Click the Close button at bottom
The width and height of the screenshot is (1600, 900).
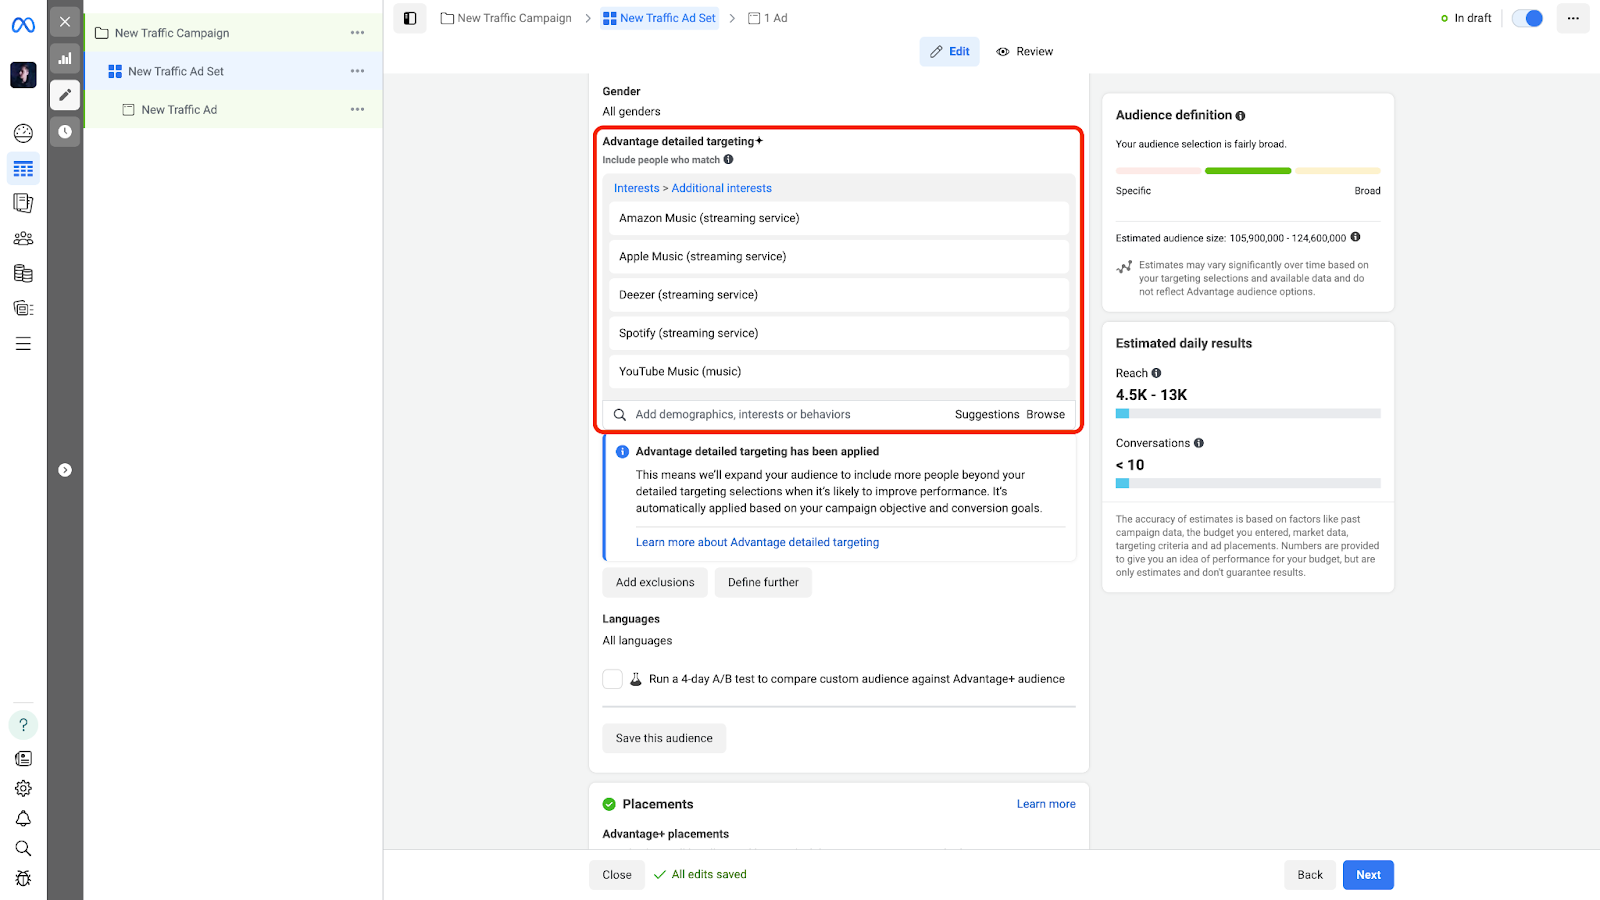click(x=617, y=875)
